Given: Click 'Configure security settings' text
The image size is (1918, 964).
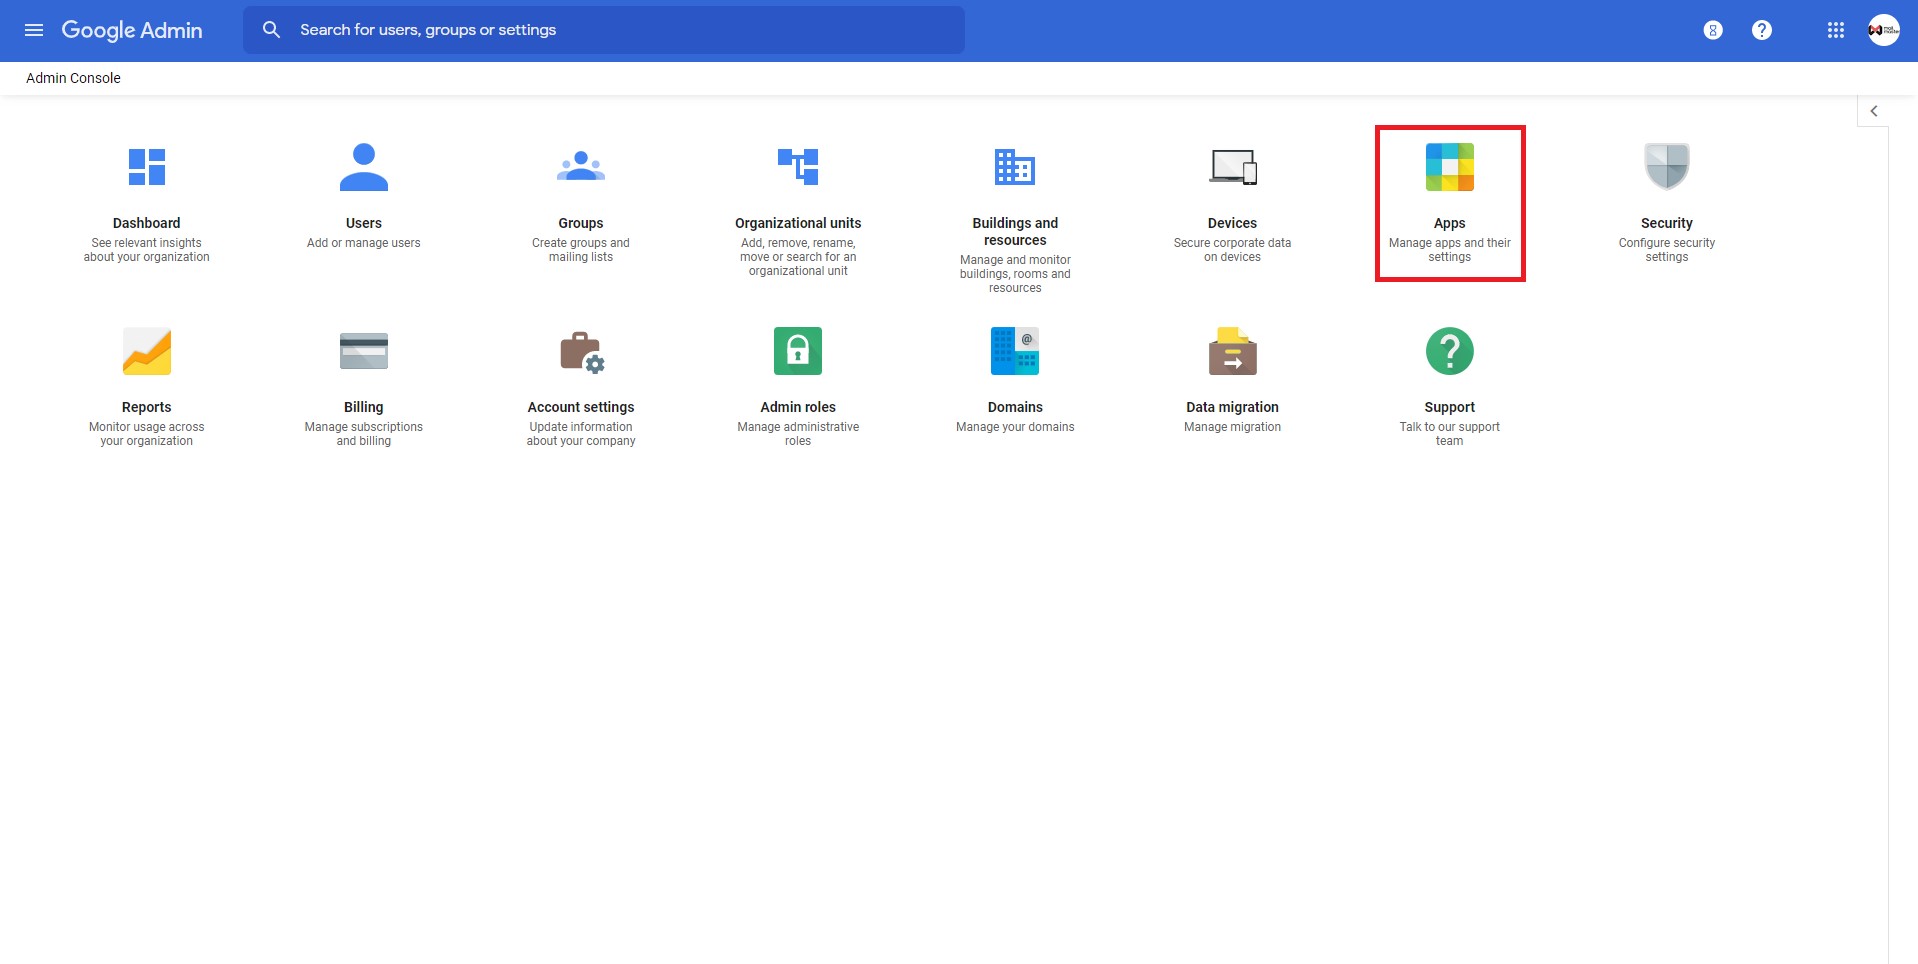Looking at the screenshot, I should tap(1667, 250).
